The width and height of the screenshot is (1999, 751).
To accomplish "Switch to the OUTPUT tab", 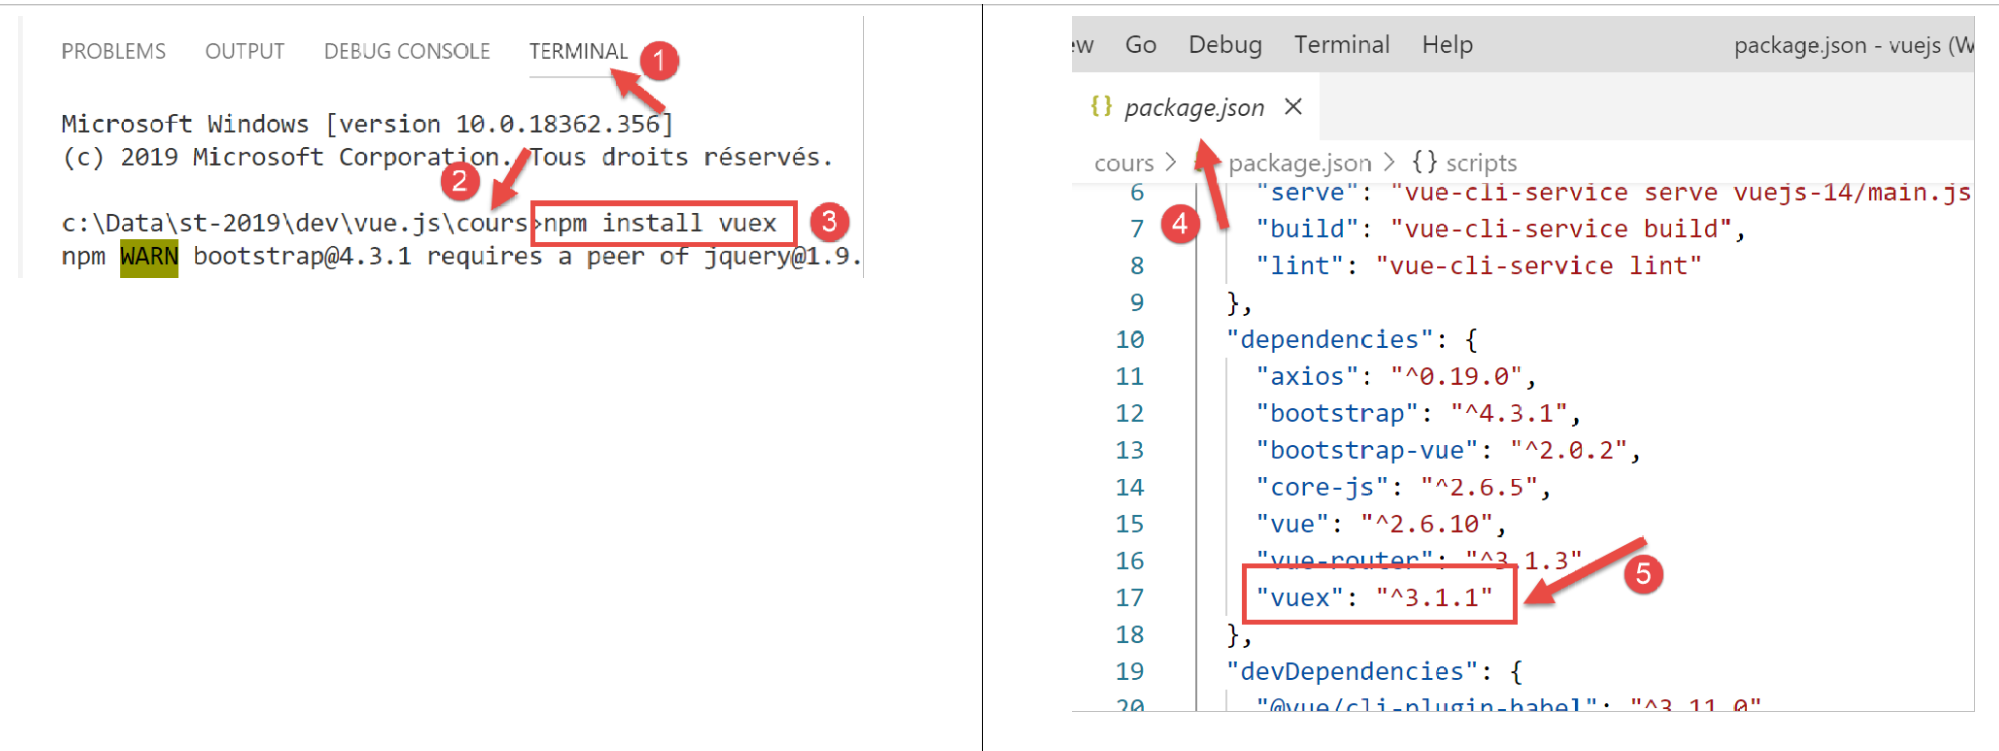I will (244, 51).
